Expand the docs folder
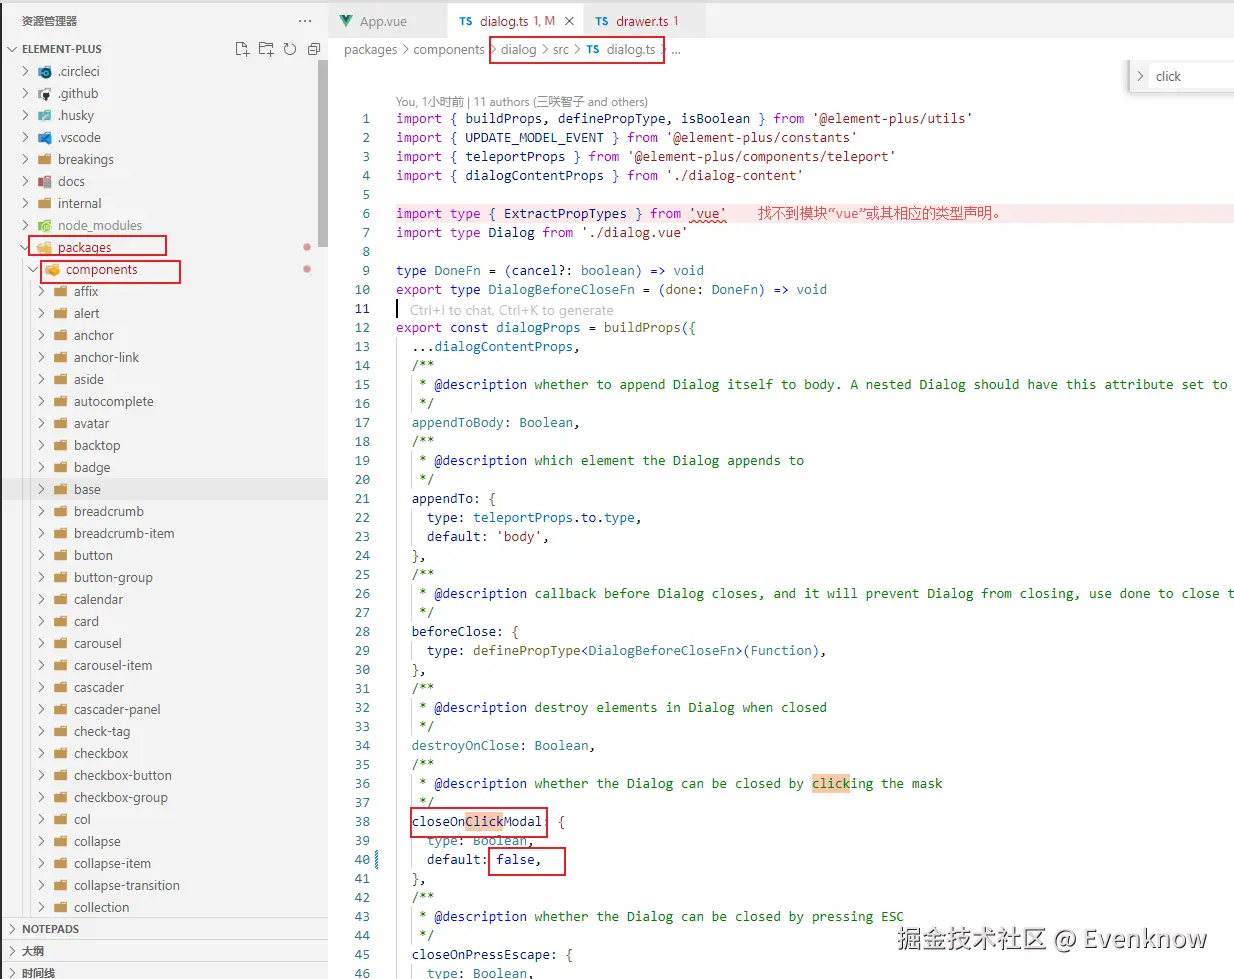Viewport: 1234px width, 979px height. click(25, 181)
